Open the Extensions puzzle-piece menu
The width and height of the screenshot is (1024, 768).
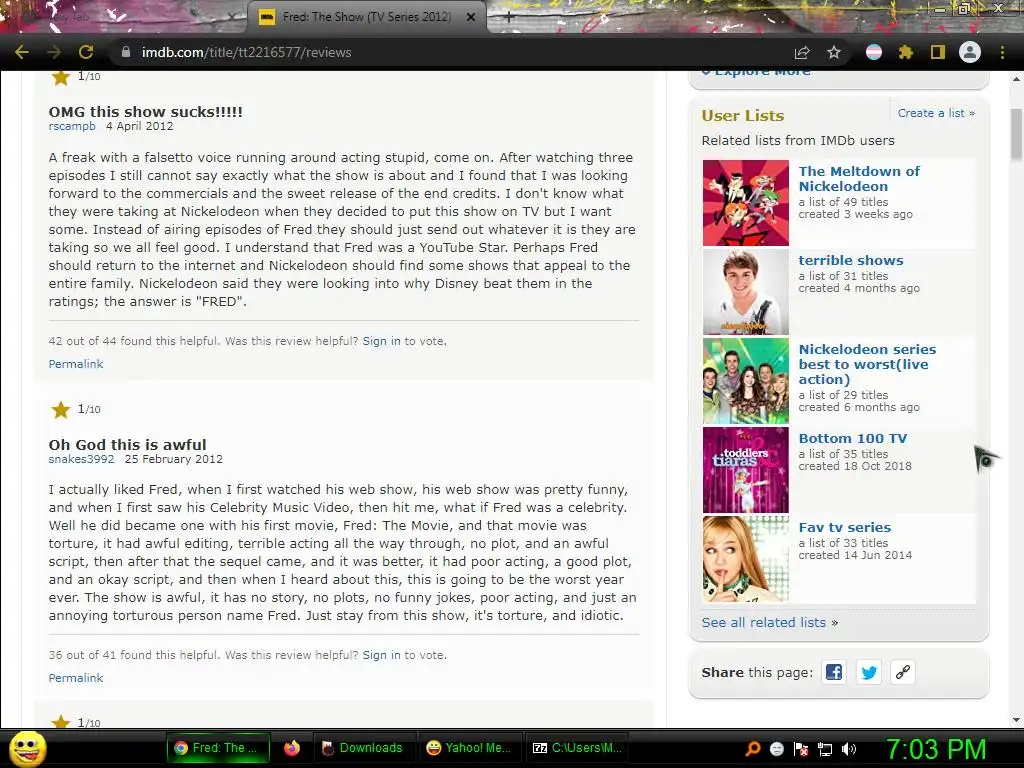[x=905, y=52]
